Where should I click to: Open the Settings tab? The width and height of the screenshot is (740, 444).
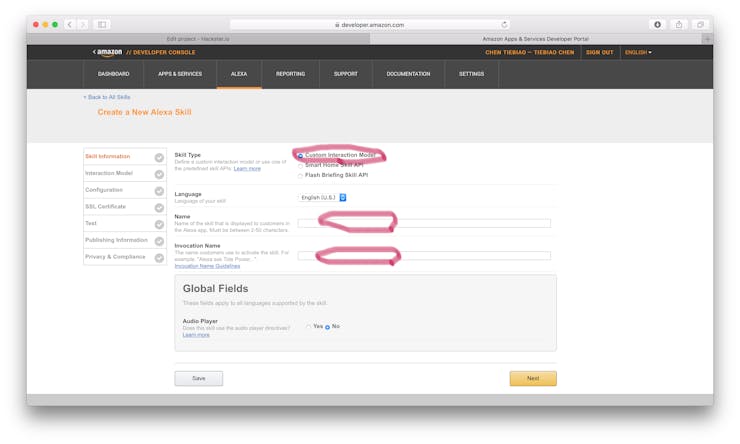[471, 74]
